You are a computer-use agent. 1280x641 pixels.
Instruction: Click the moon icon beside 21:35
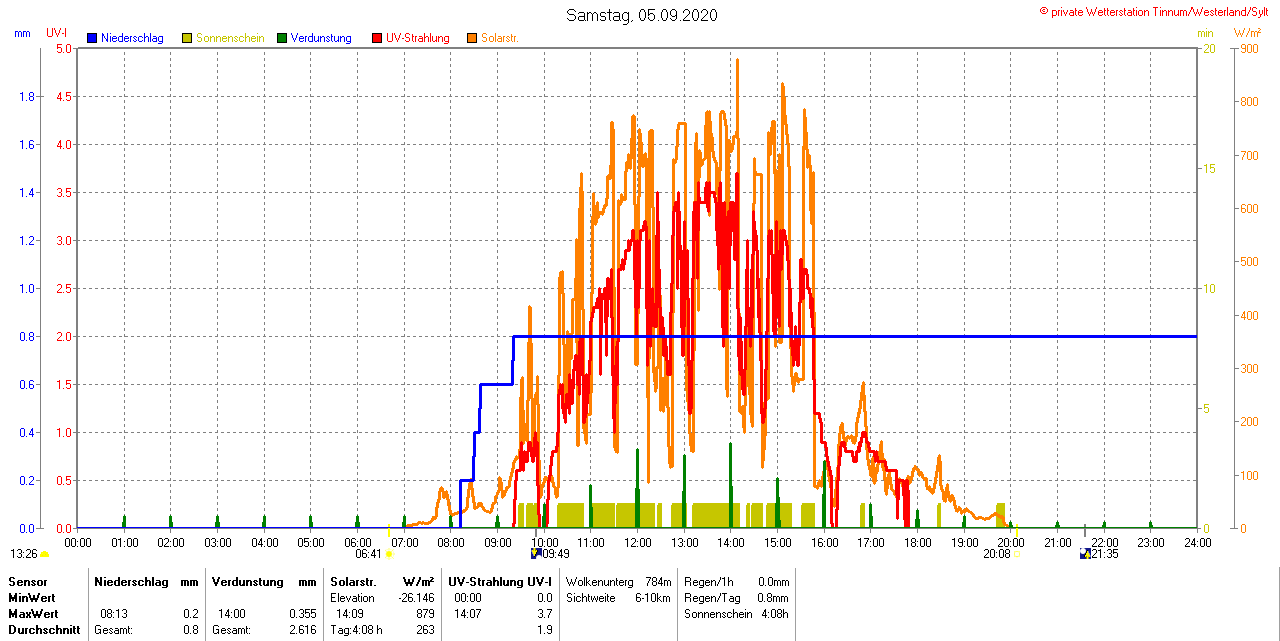1086,553
